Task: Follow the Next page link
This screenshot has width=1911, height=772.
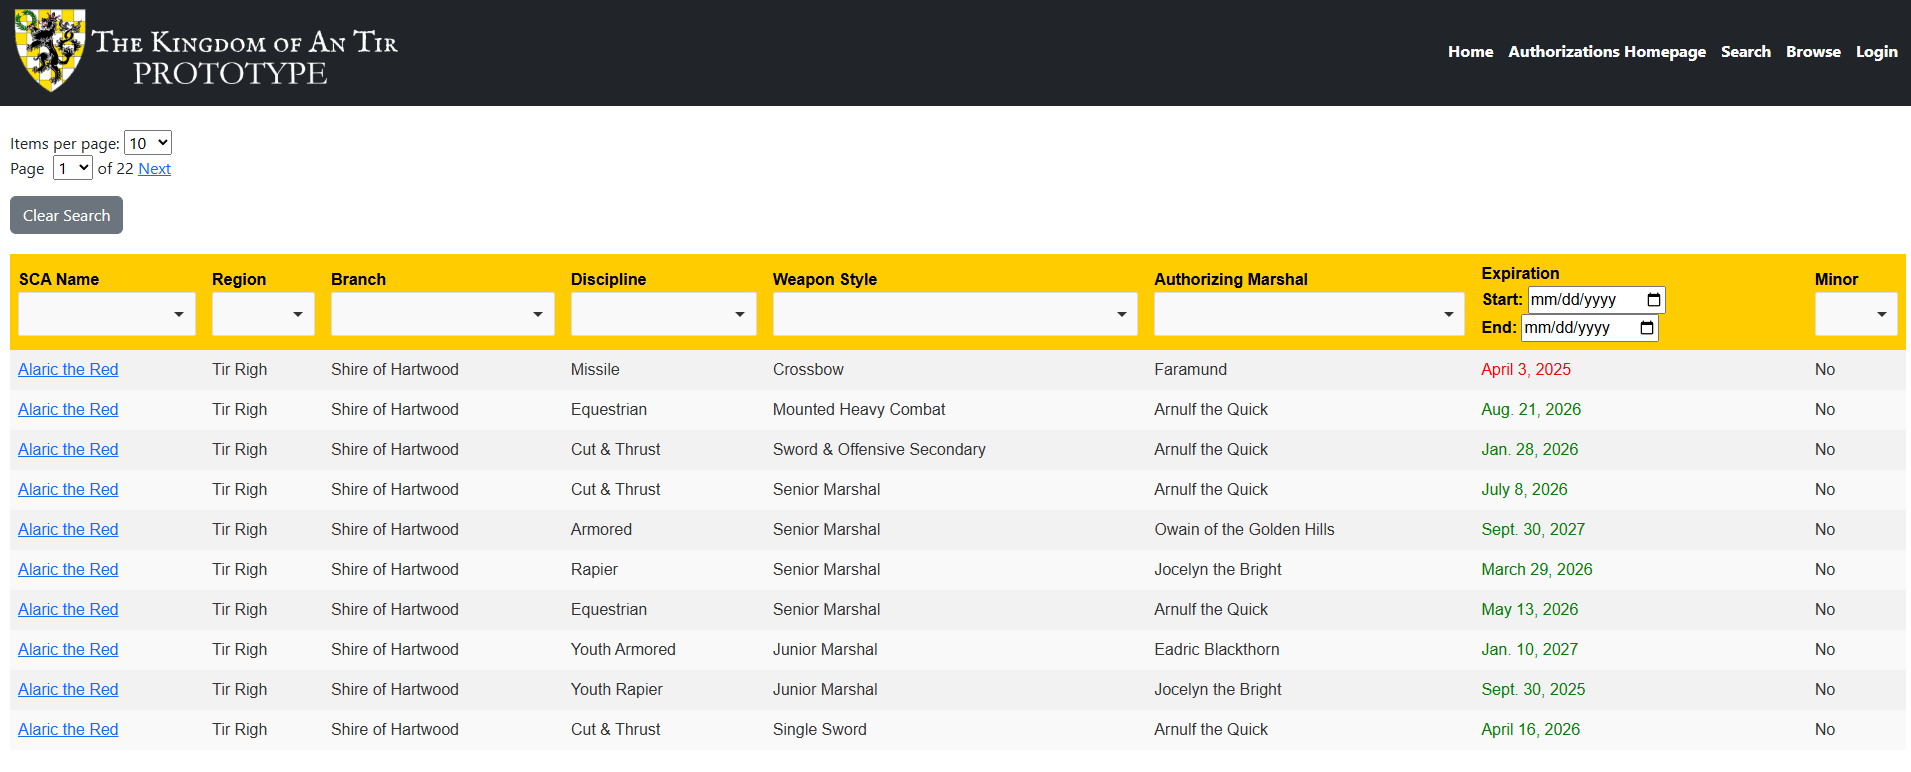Action: coord(154,169)
